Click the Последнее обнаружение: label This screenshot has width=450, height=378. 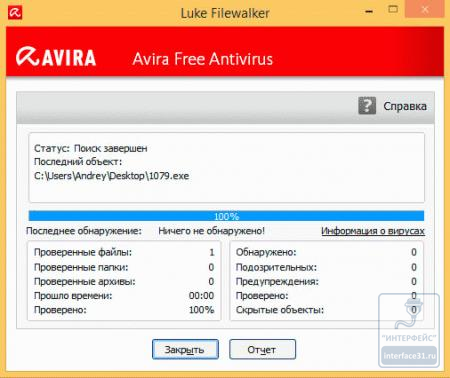84,231
